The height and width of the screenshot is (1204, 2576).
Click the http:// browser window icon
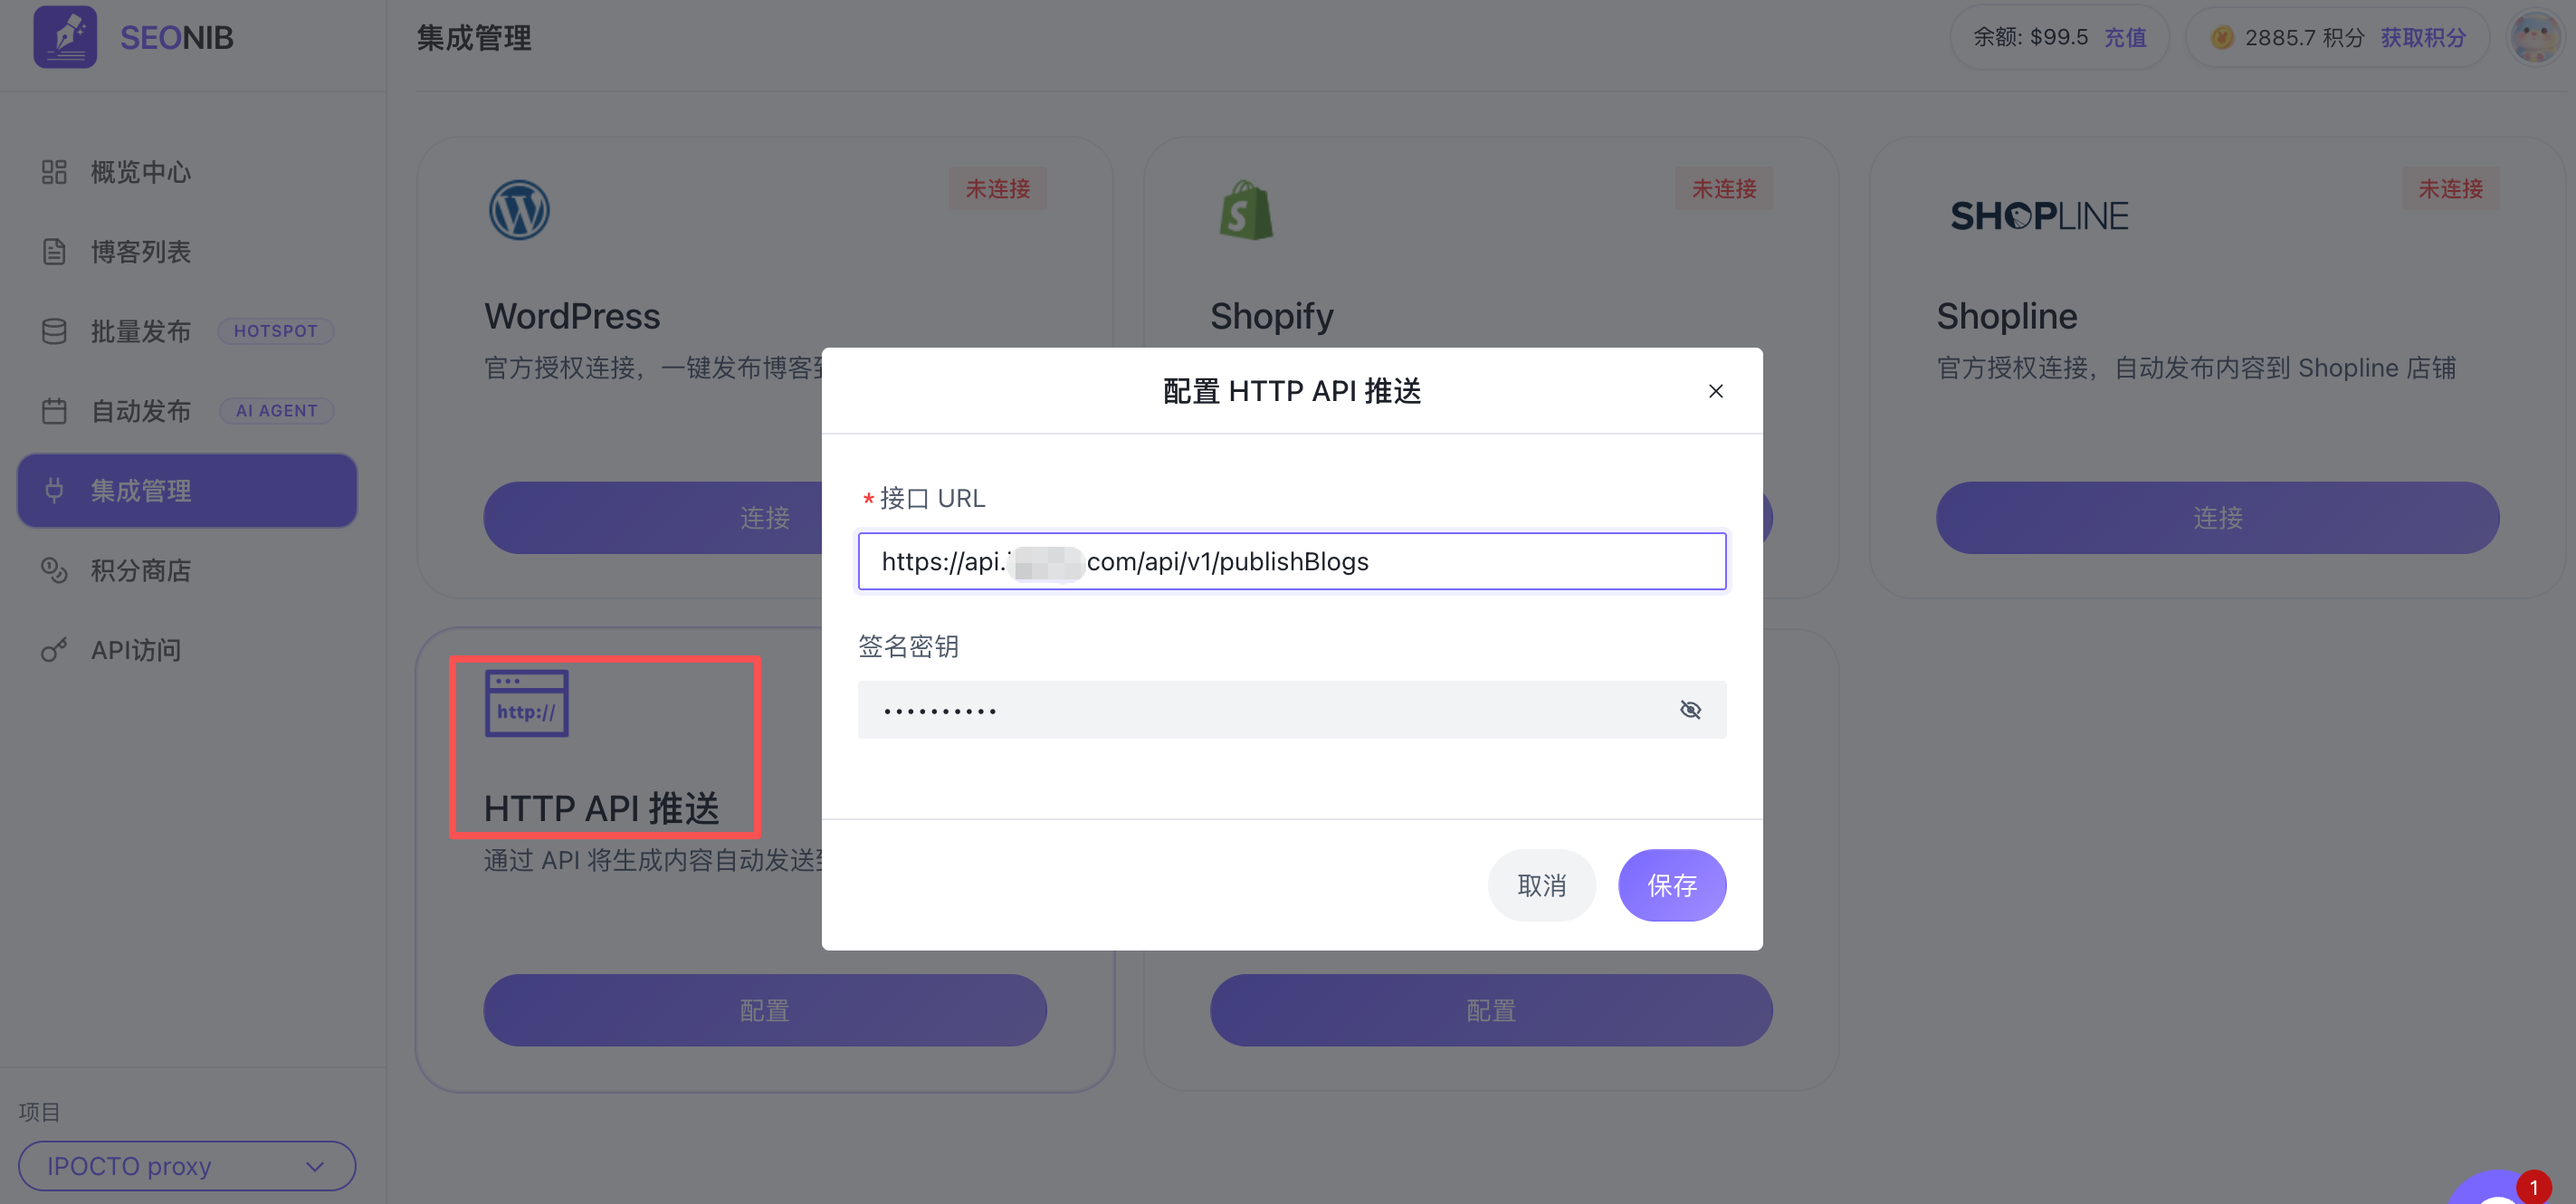[526, 703]
